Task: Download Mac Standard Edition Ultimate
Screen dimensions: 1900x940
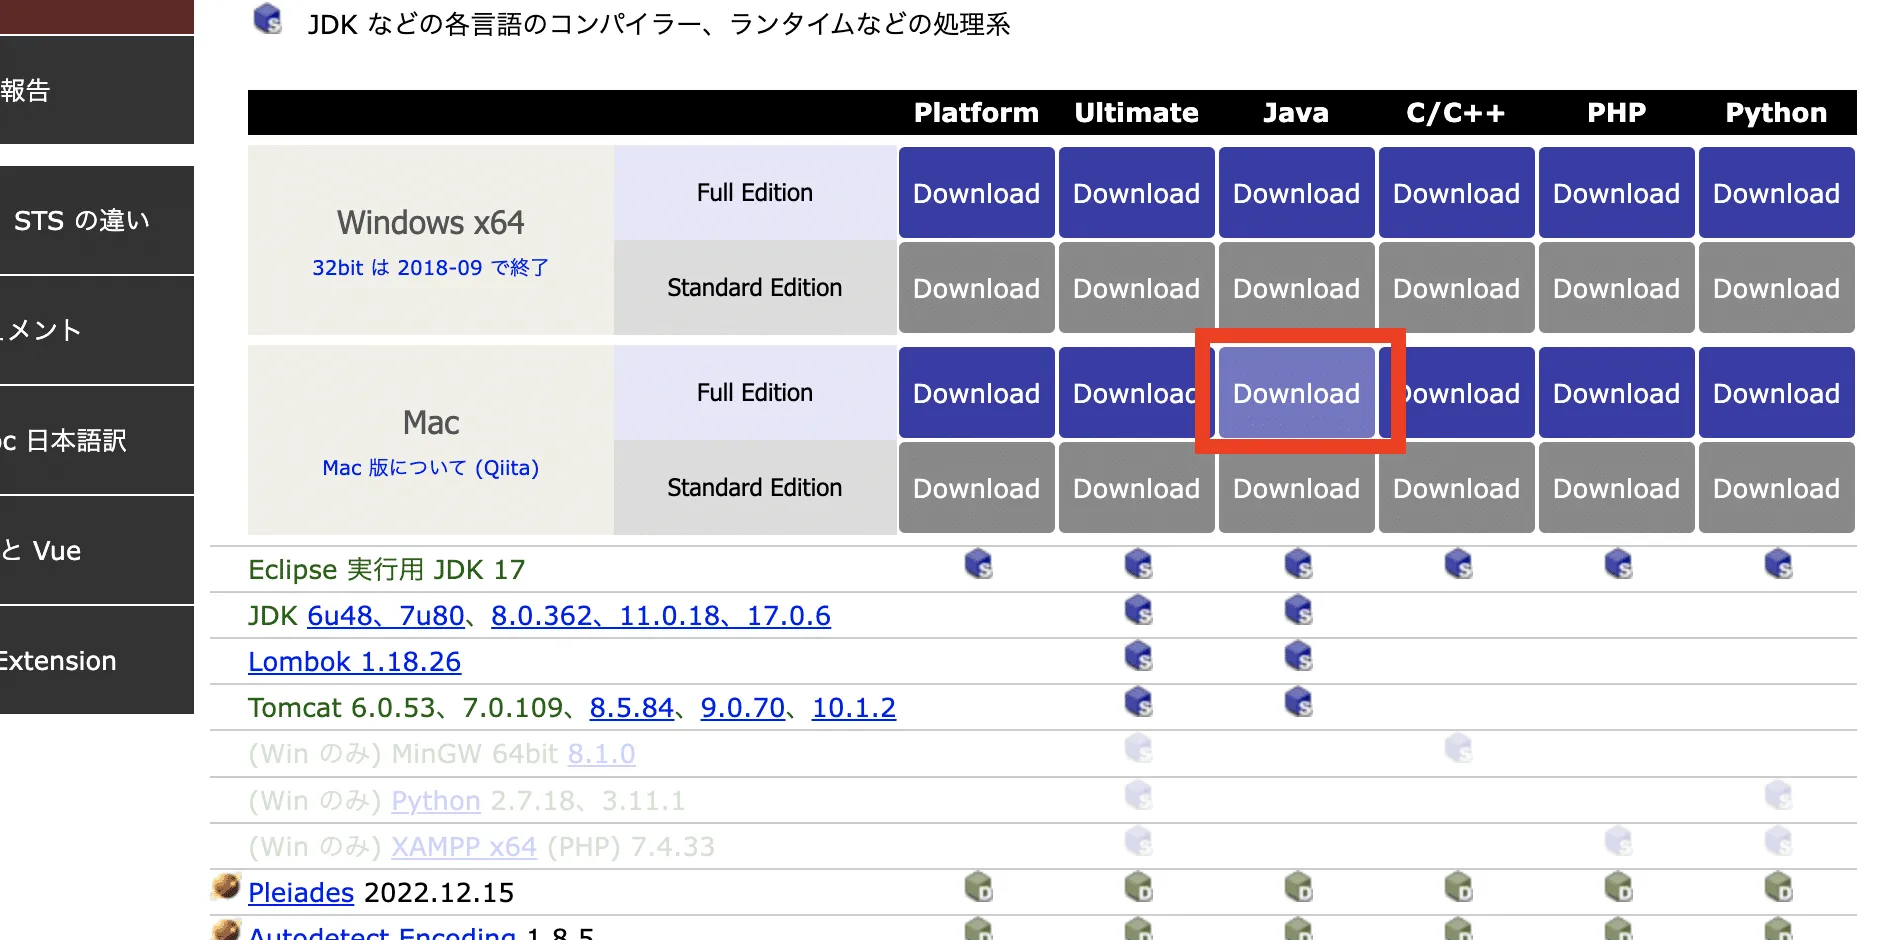Action: coord(1137,488)
